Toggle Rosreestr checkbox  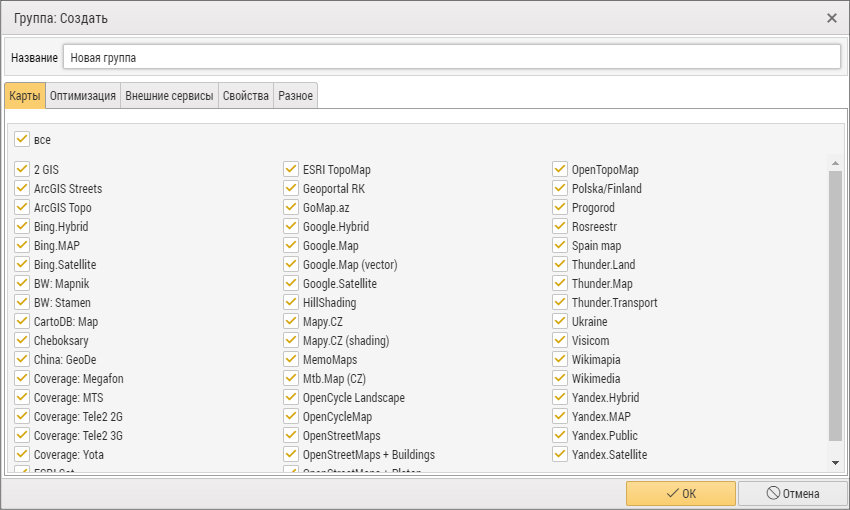[559, 226]
